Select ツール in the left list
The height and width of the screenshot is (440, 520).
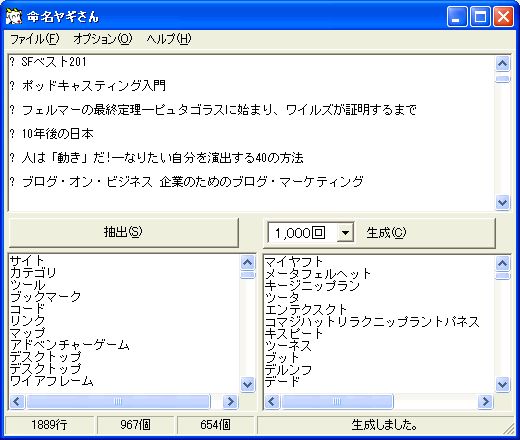(x=27, y=285)
